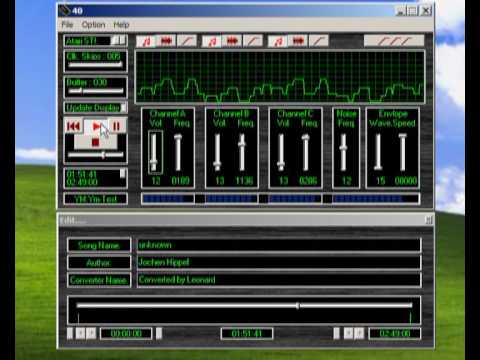Toggle Channel B envelope curve icon
The height and width of the screenshot is (360, 480).
click(x=252, y=41)
